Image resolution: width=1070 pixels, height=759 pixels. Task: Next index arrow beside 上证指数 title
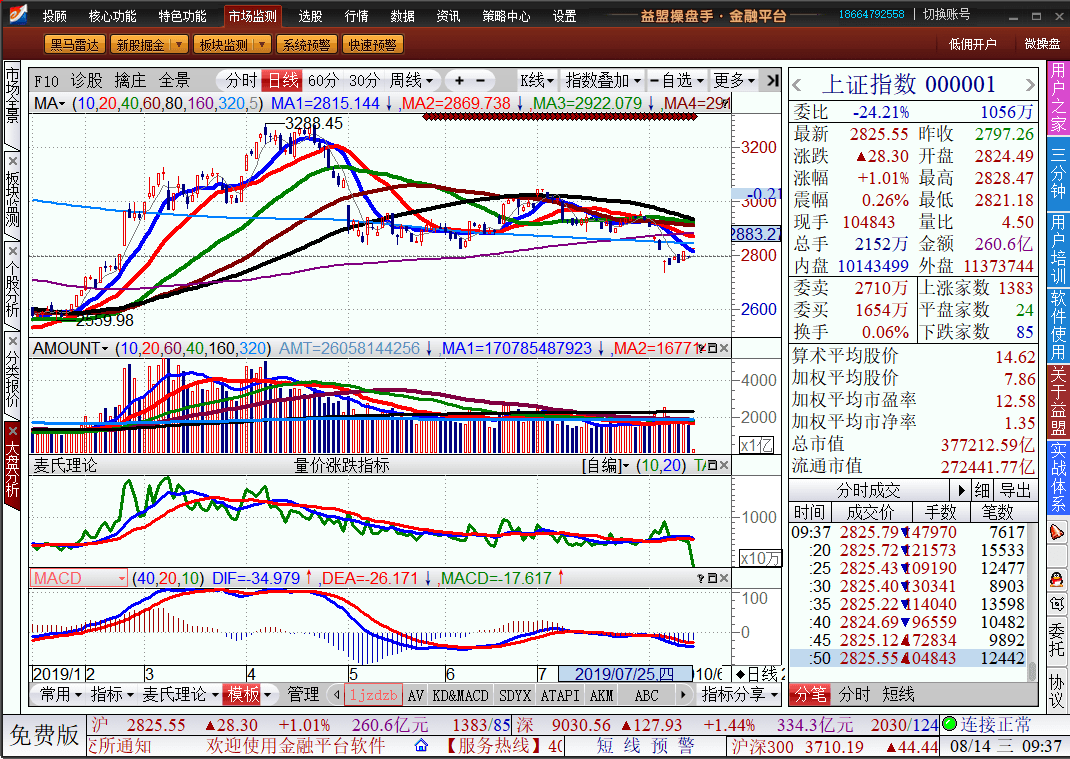[x=1030, y=86]
